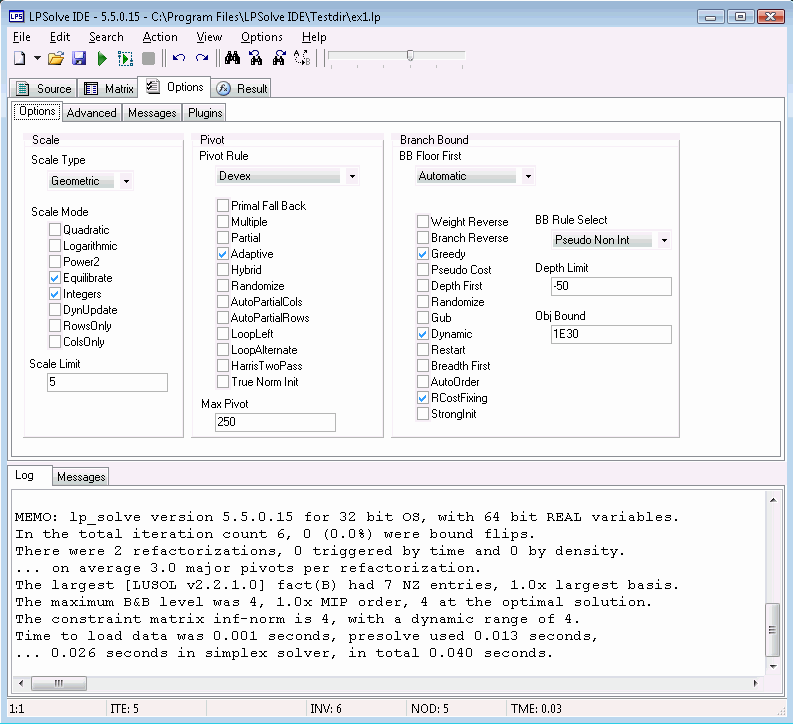Open the Messages tab beside Log
Viewport: 793px width, 724px height.
pyautogui.click(x=81, y=477)
